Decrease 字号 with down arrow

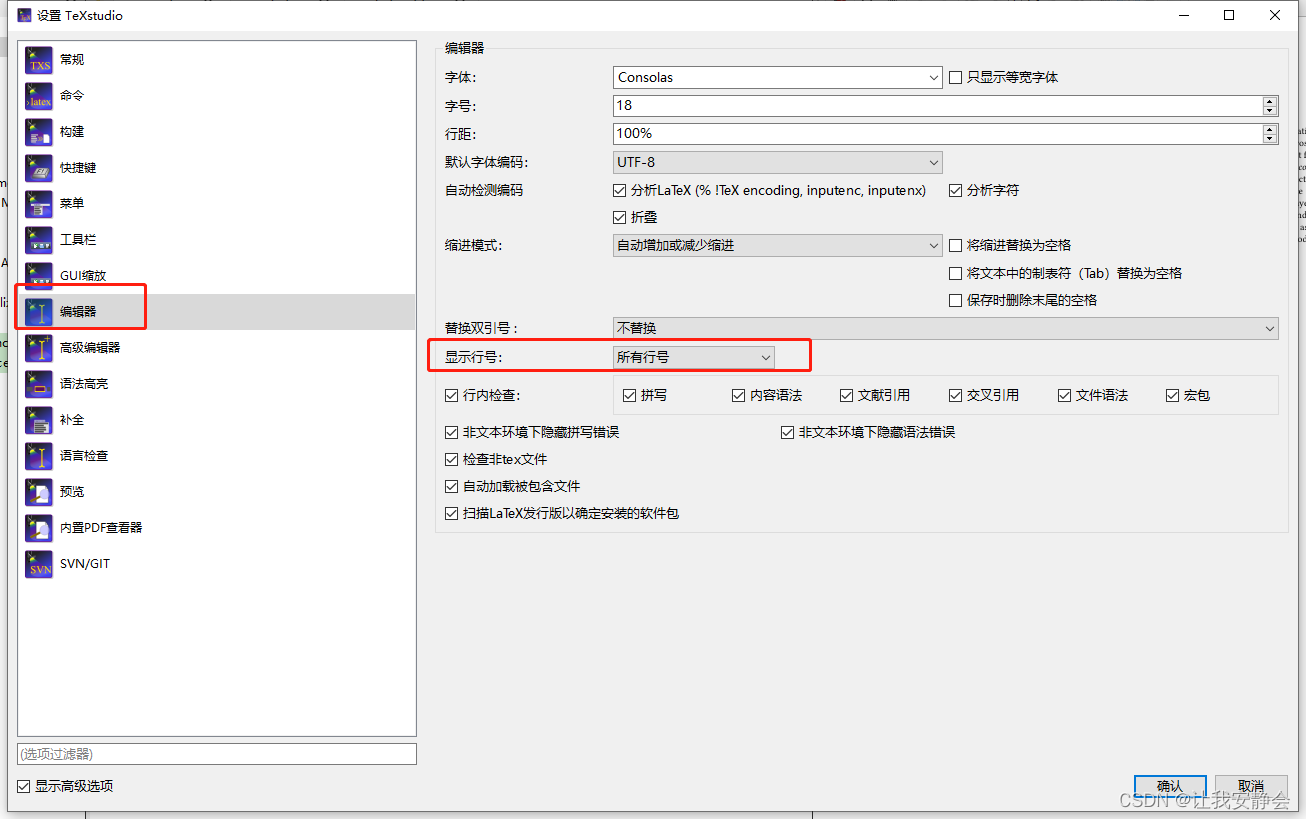(1270, 110)
